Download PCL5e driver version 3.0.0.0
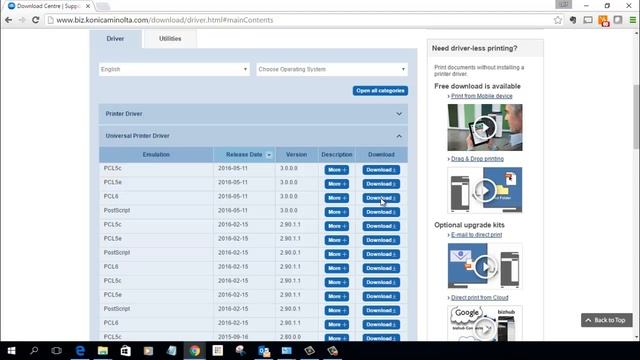Screen dimensions: 640x360 click(x=381, y=184)
